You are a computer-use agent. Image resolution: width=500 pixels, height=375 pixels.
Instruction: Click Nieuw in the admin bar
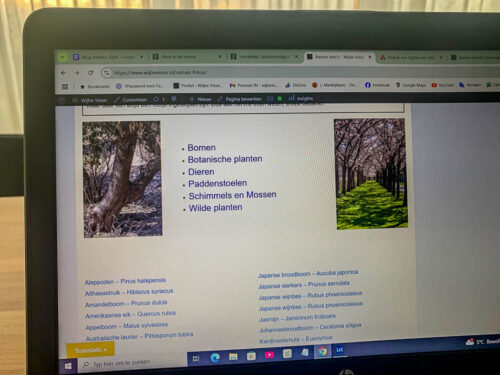pos(200,99)
